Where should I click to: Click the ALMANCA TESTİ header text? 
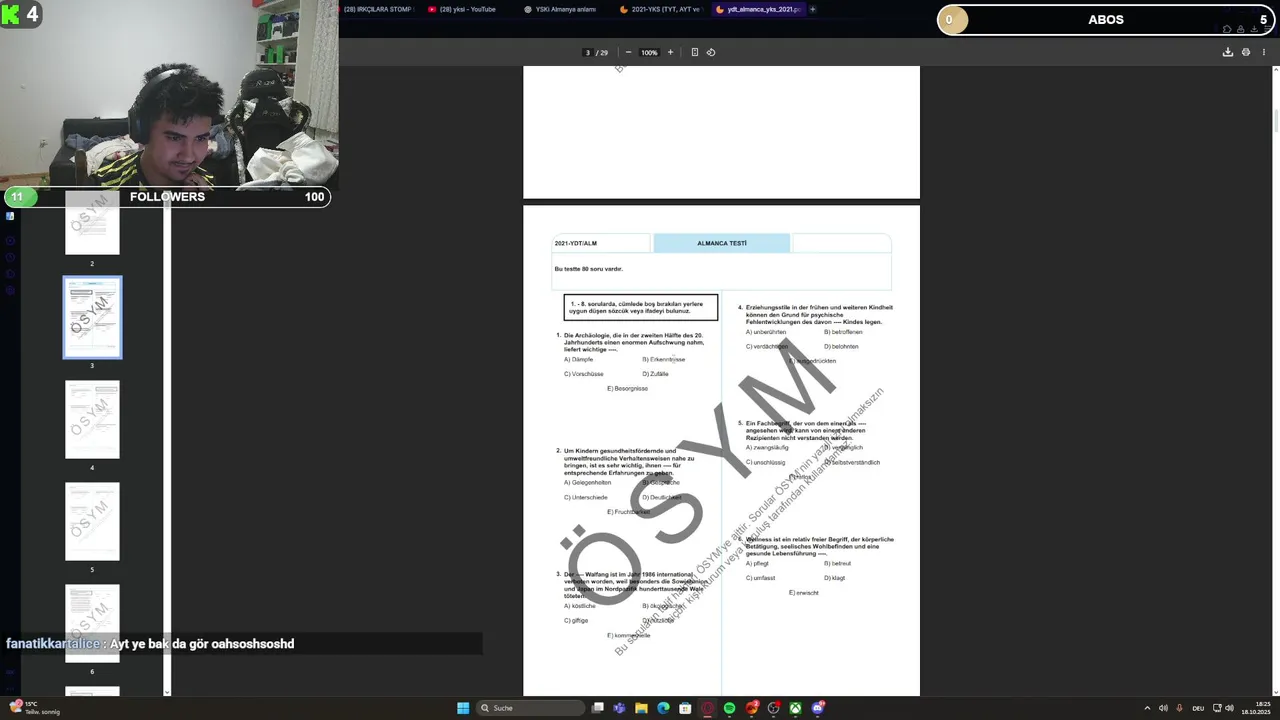722,243
